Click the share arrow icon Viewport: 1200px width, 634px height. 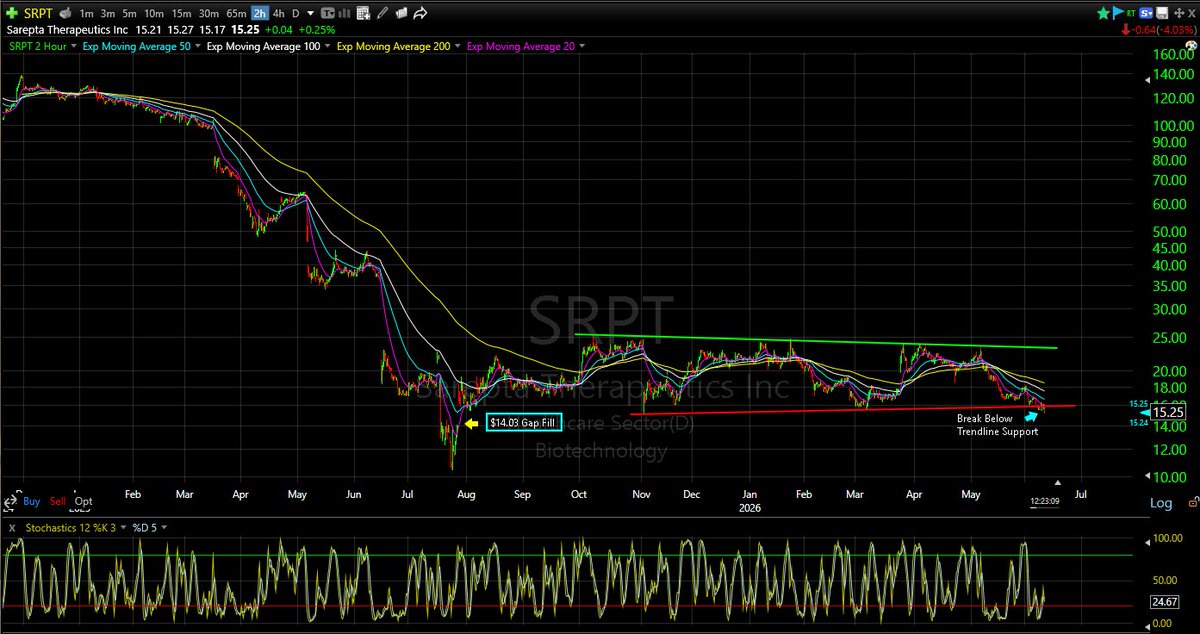point(420,13)
